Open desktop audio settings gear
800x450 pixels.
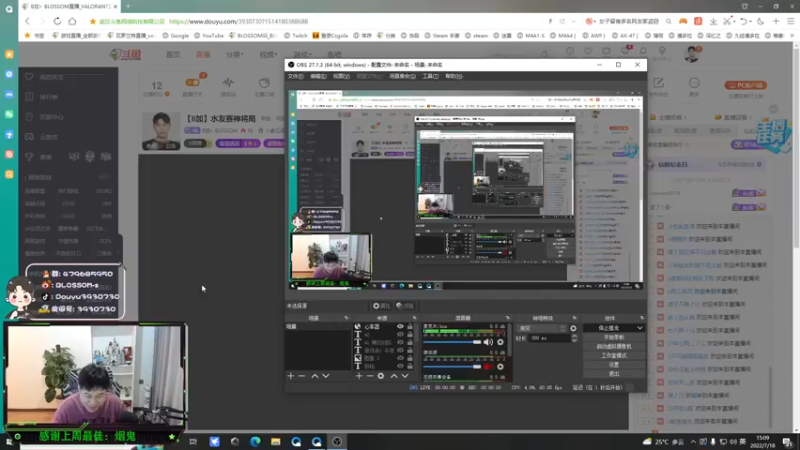coord(501,366)
